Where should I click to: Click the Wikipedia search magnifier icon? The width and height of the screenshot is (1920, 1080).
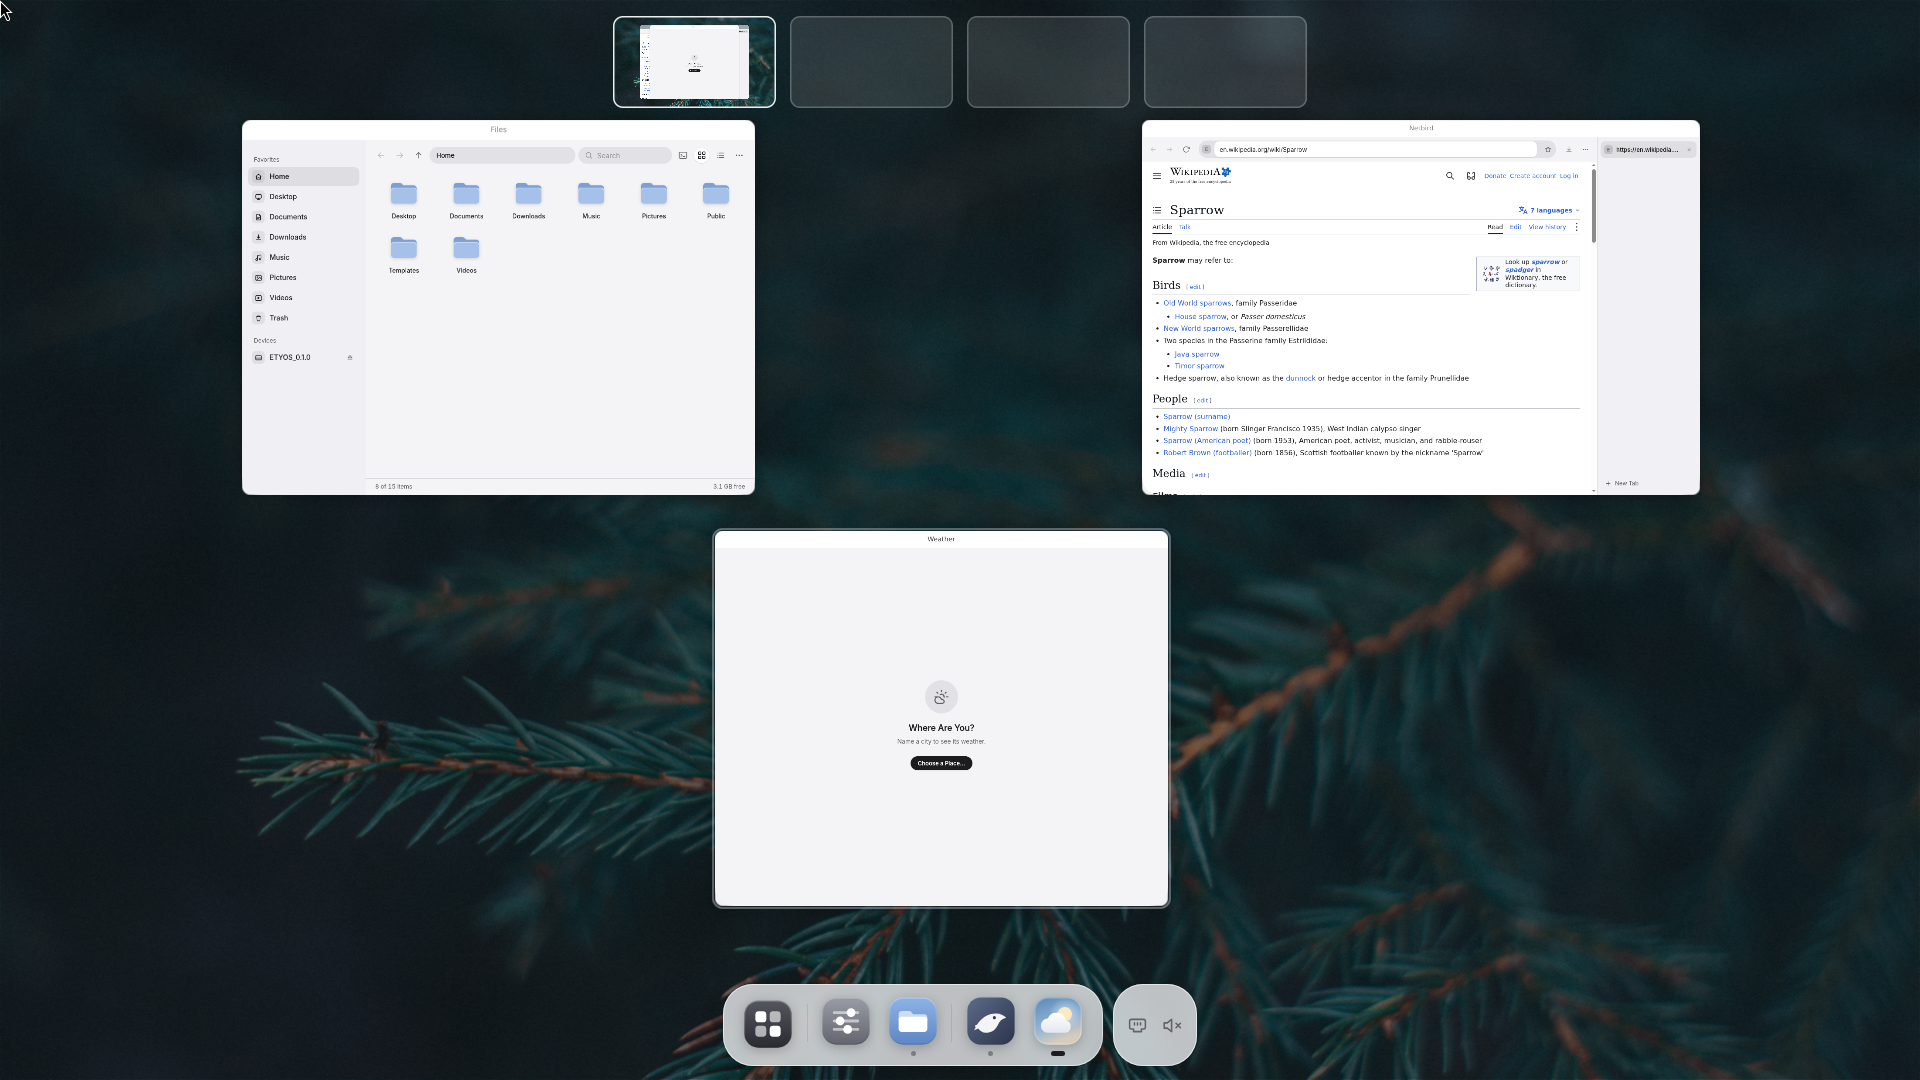point(1450,176)
